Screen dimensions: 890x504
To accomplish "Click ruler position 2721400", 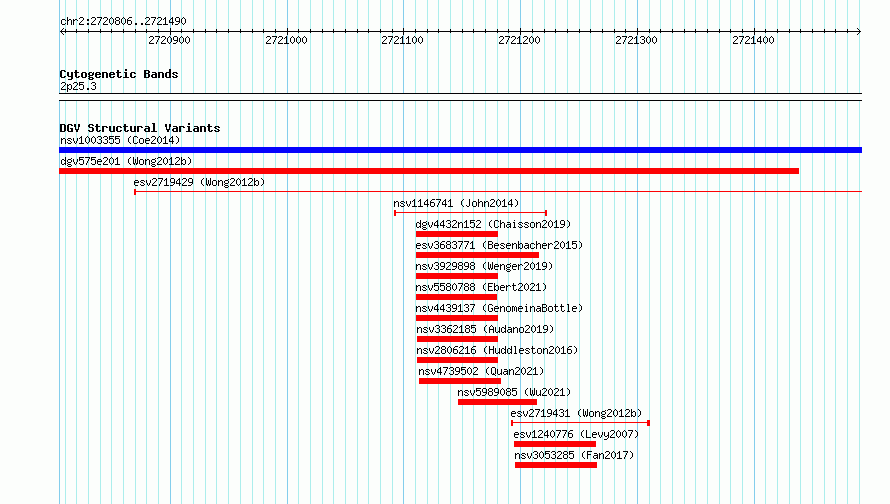I will click(753, 40).
